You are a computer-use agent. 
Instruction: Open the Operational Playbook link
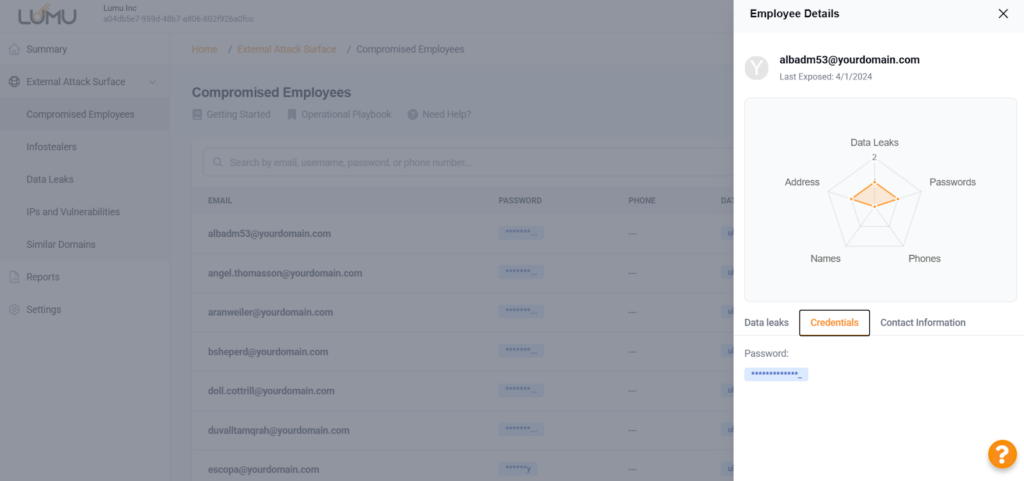coord(345,115)
